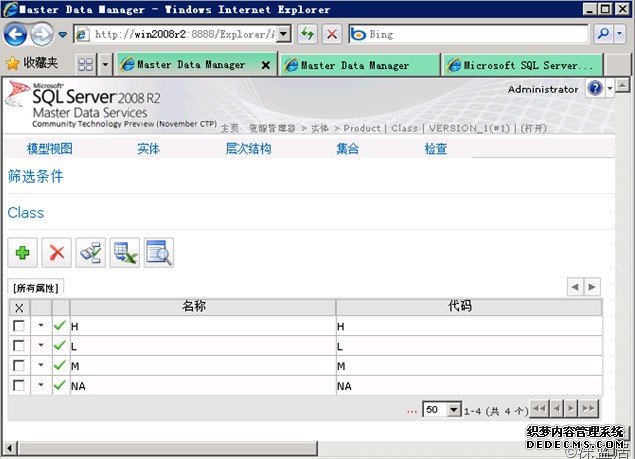Image resolution: width=635 pixels, height=459 pixels.
Task: Click the red X delete member icon
Action: (57, 253)
